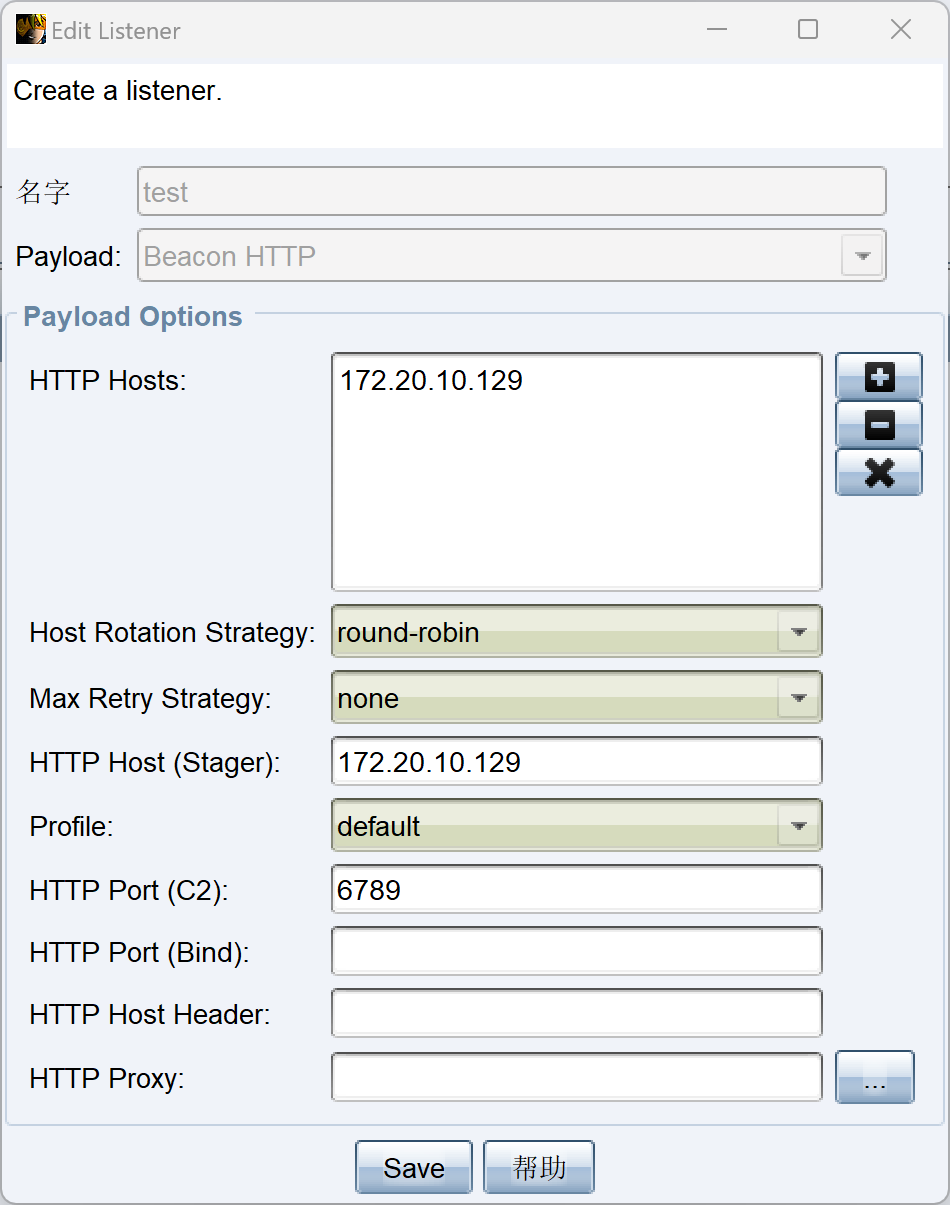Viewport: 950px width, 1205px height.
Task: Click the minus icon to remove host
Action: click(x=878, y=425)
